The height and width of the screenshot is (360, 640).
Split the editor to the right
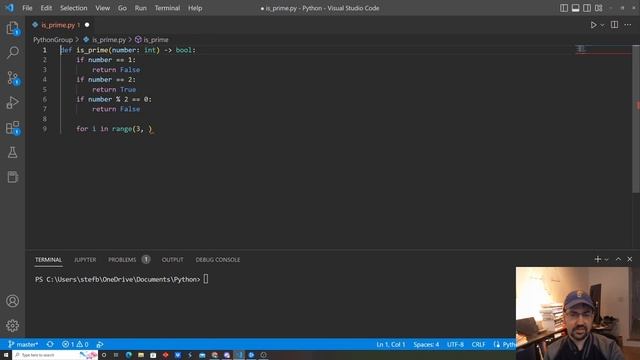point(614,25)
